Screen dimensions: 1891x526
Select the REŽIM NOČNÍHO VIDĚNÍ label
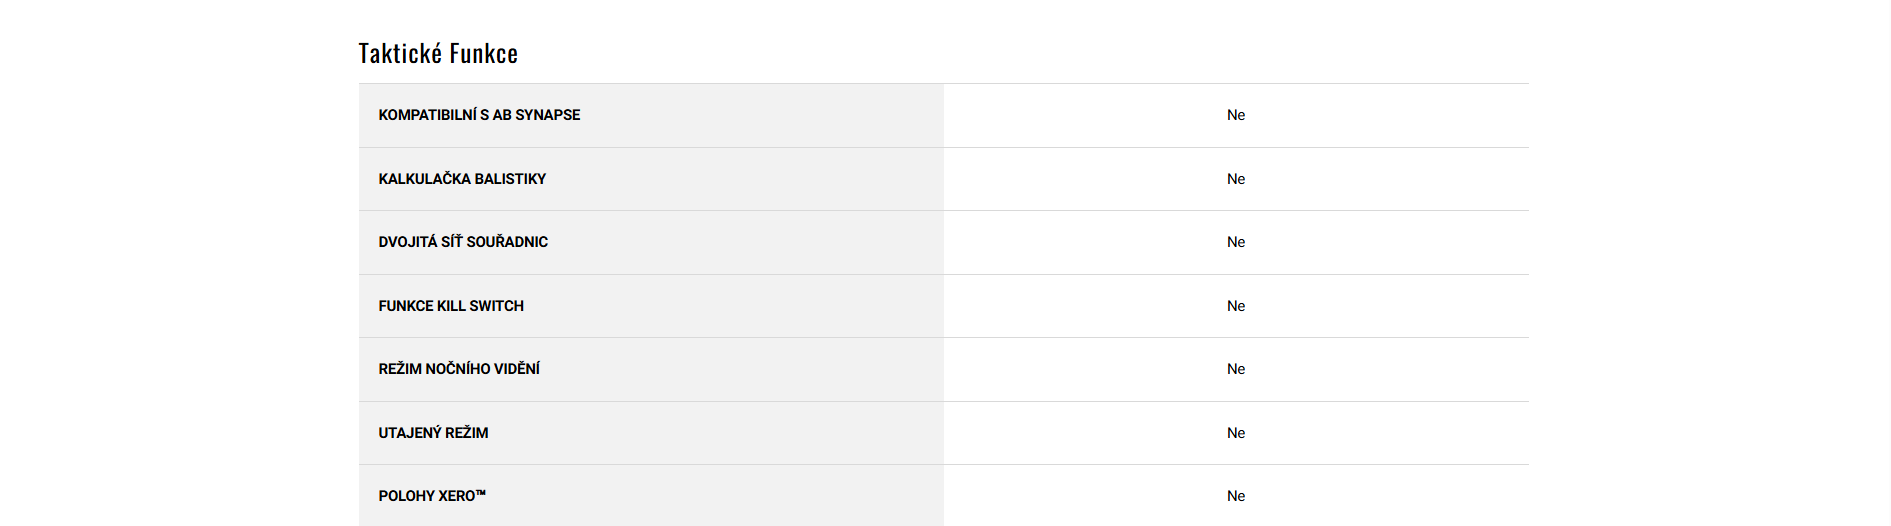pos(459,369)
